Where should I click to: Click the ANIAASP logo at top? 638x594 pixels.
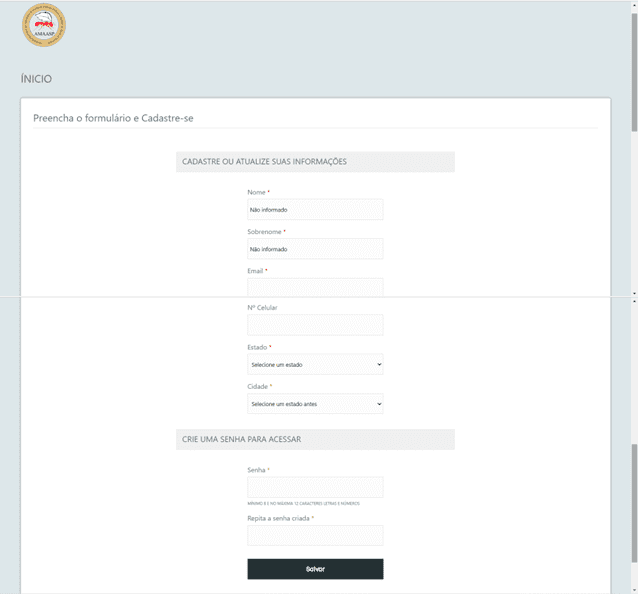pos(44,26)
